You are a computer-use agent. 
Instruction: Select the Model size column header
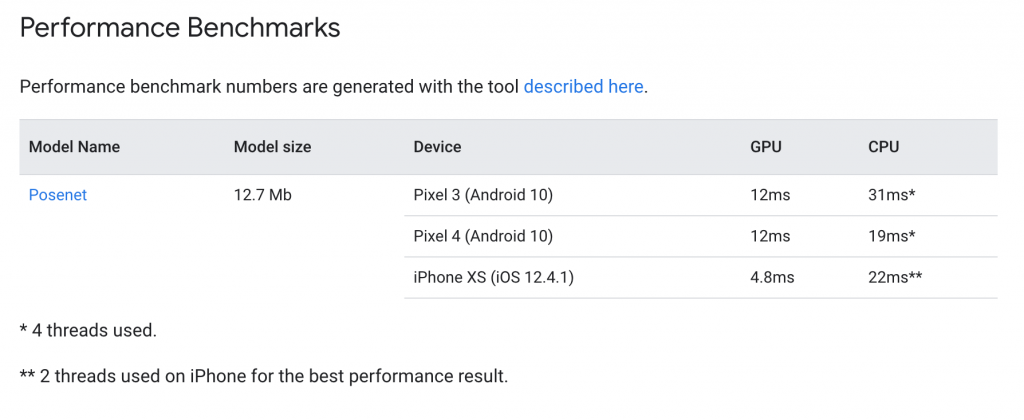coord(272,147)
